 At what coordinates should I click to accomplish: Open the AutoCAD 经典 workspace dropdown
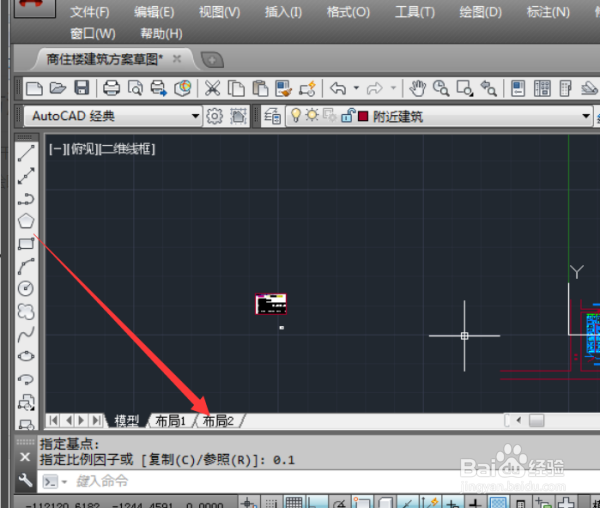pyautogui.click(x=112, y=116)
